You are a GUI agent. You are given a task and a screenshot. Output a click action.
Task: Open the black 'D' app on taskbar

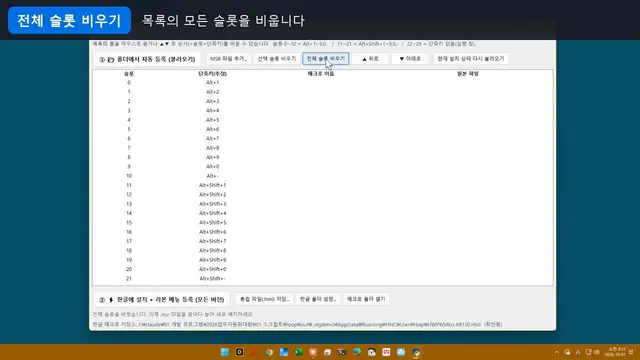(240, 352)
